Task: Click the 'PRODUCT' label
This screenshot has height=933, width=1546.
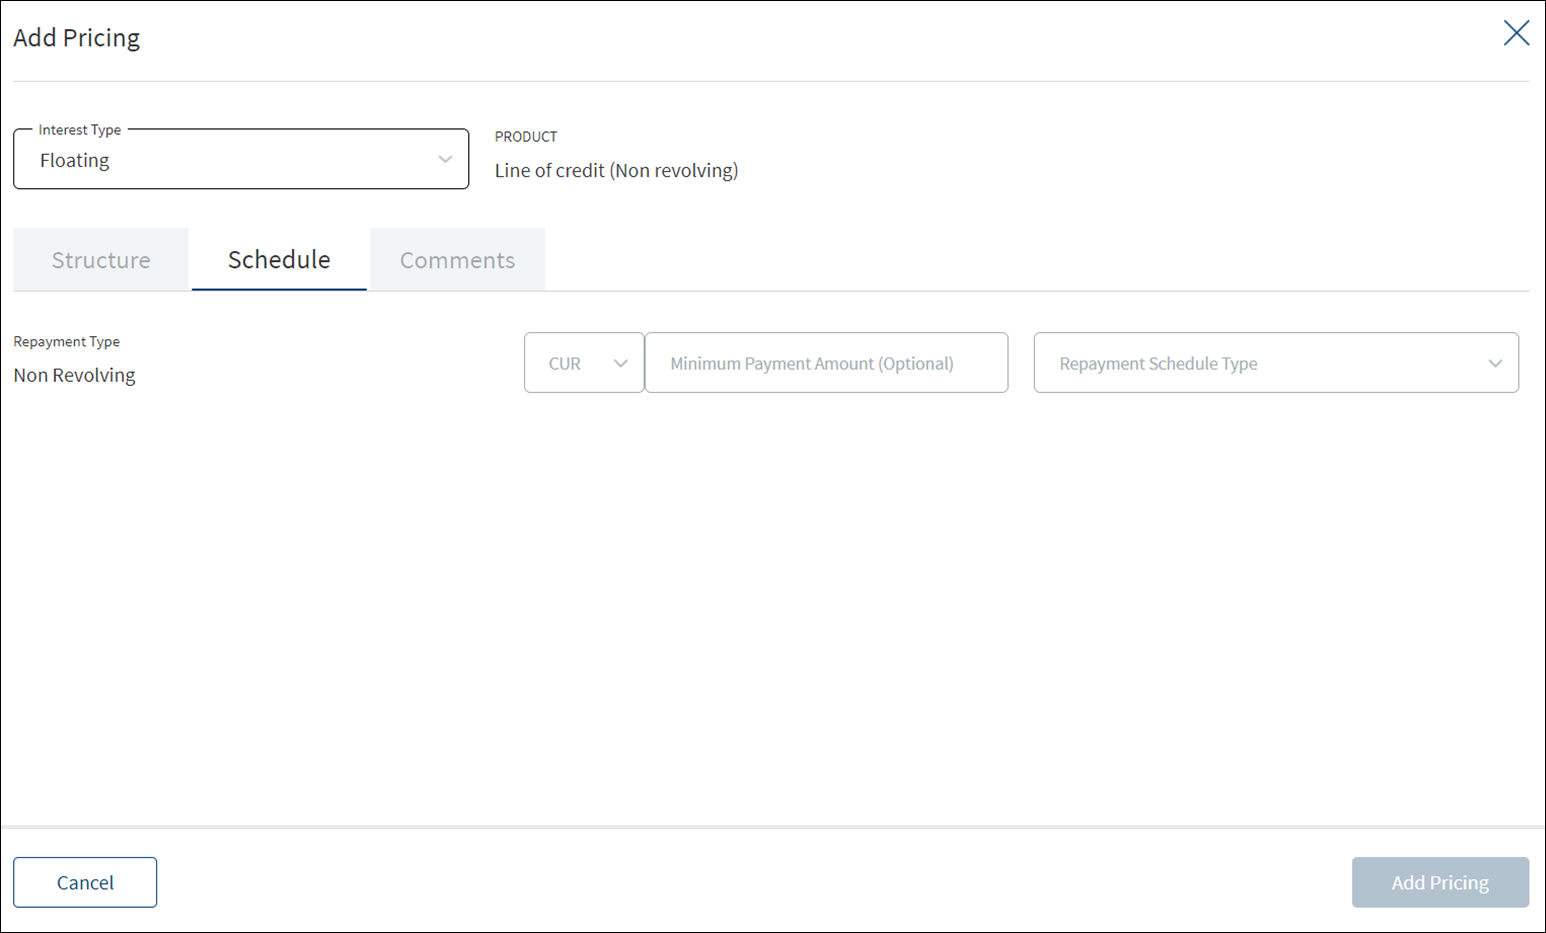Action: click(x=526, y=137)
